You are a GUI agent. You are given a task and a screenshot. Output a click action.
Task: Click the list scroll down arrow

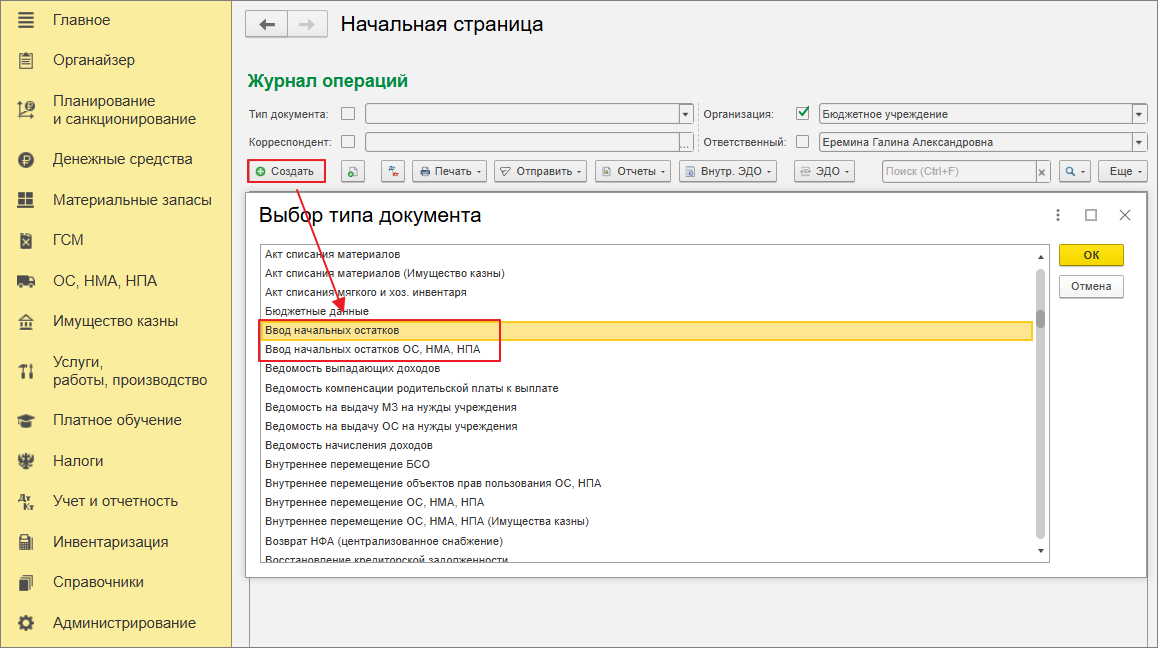[1041, 551]
